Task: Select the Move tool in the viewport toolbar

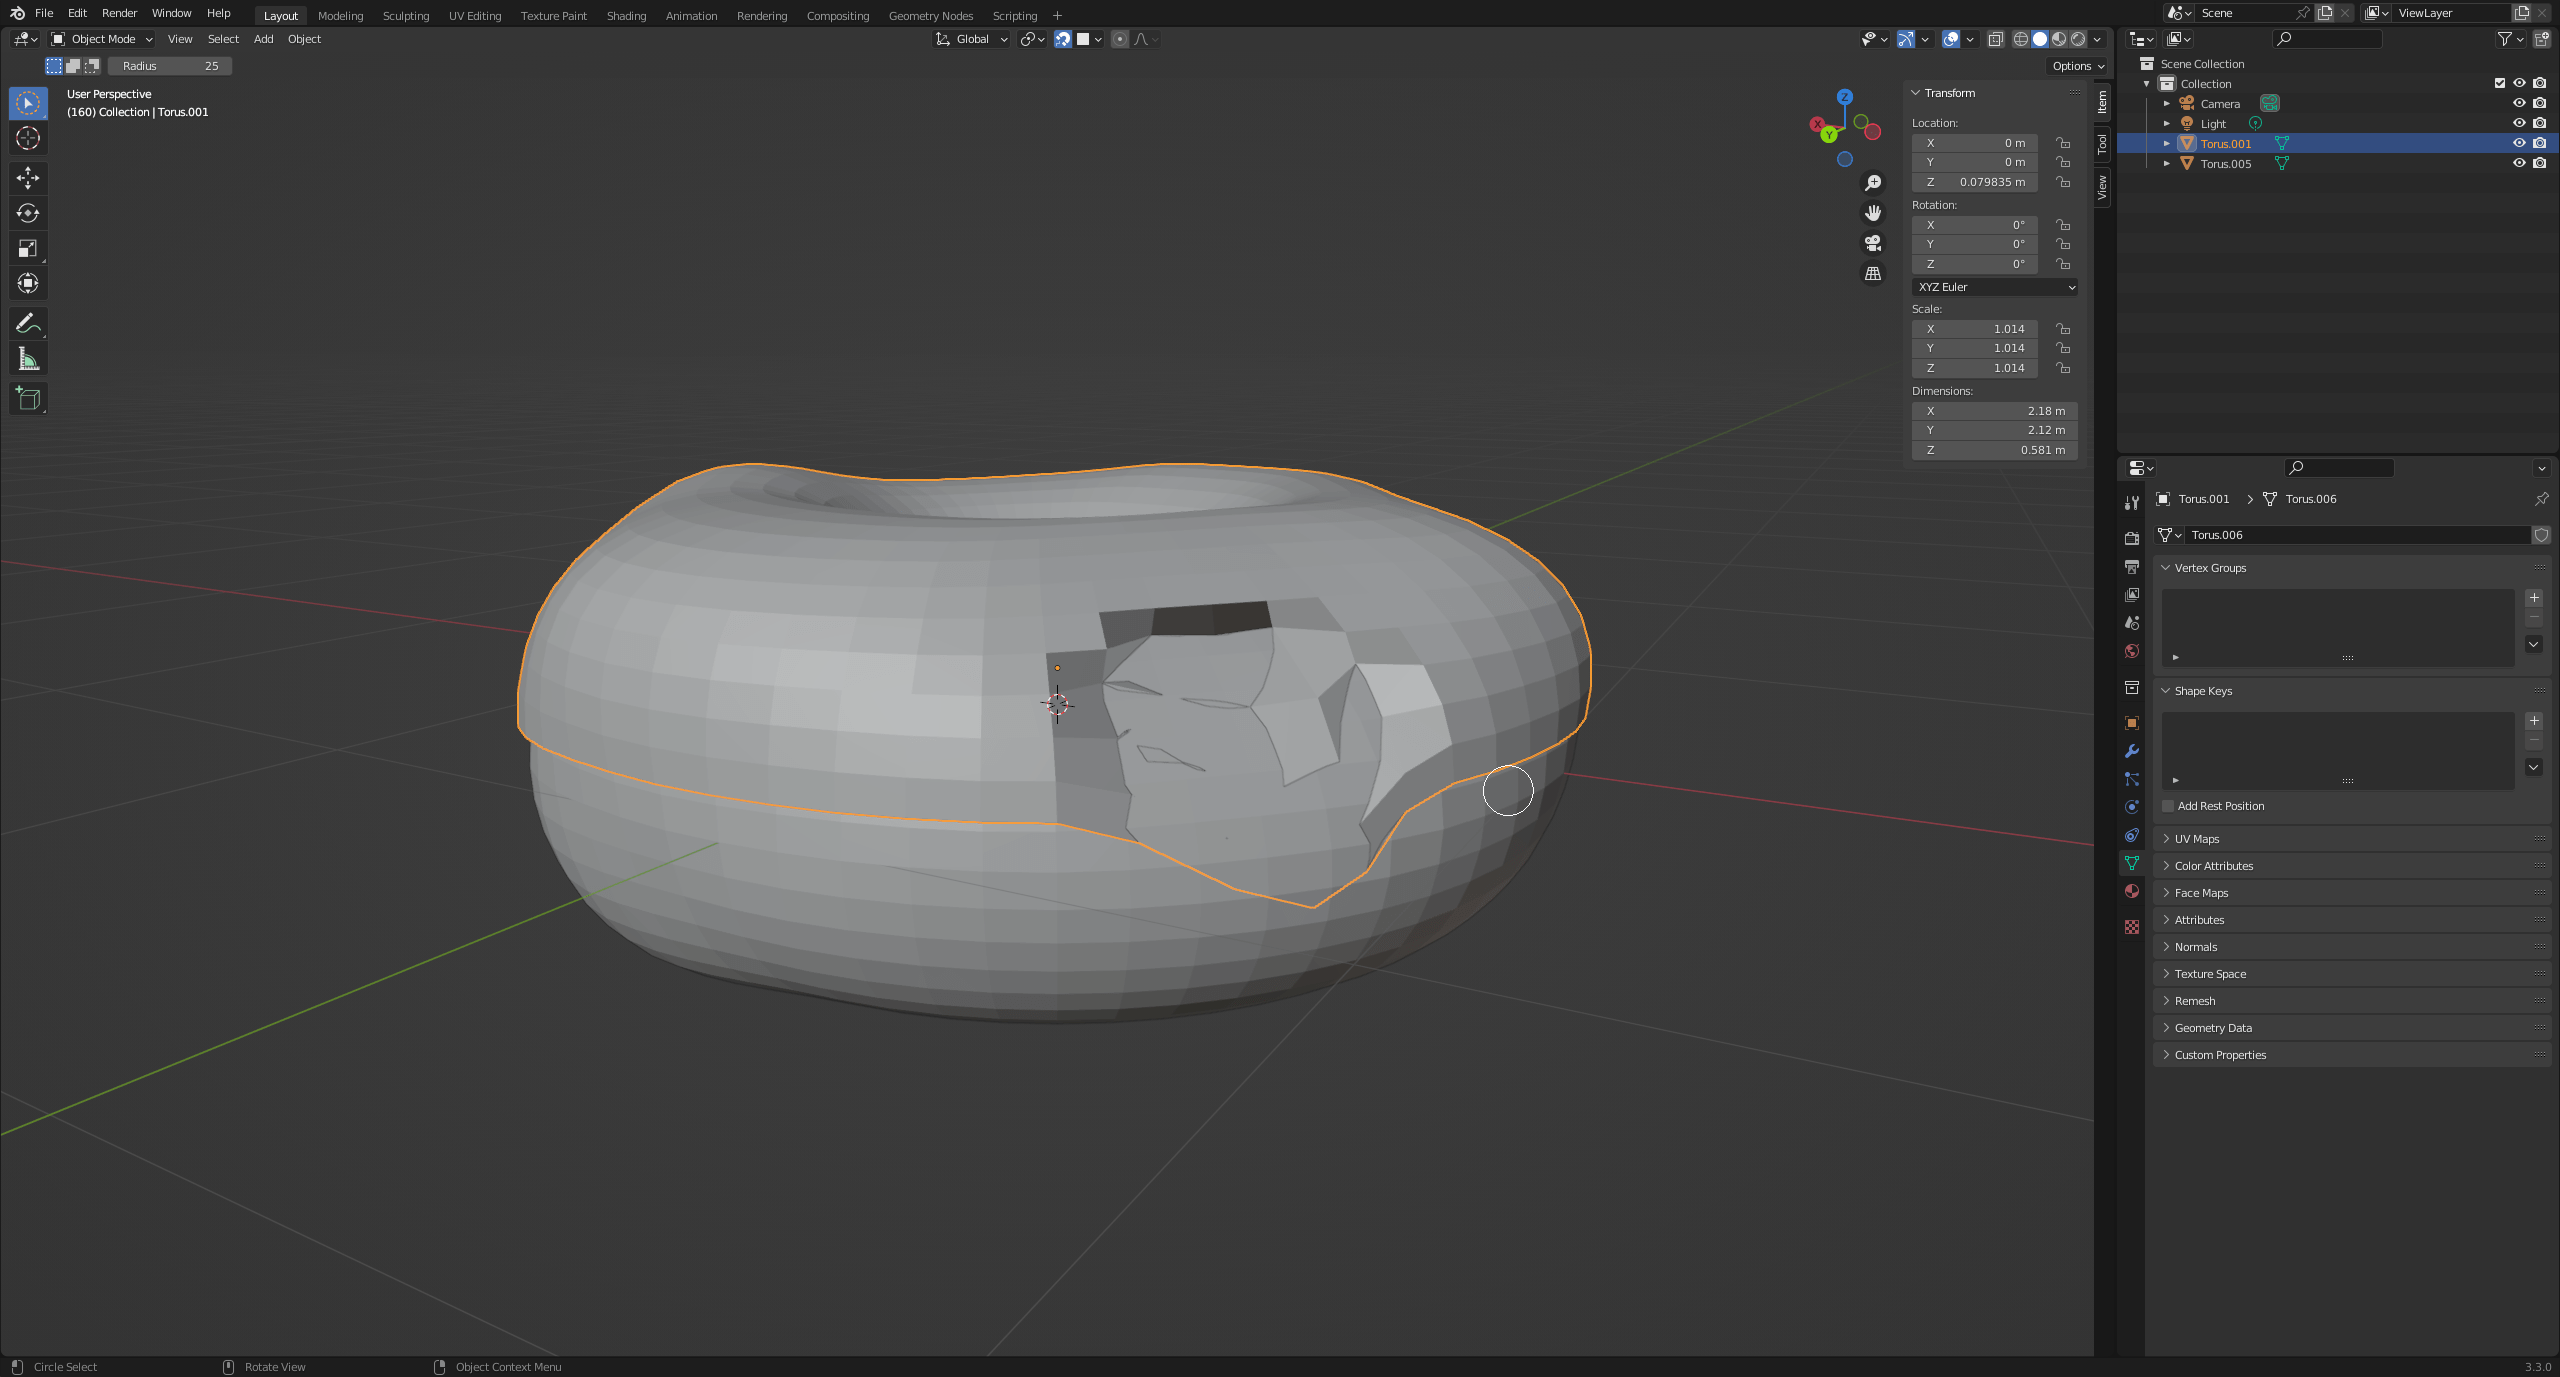Action: (28, 178)
